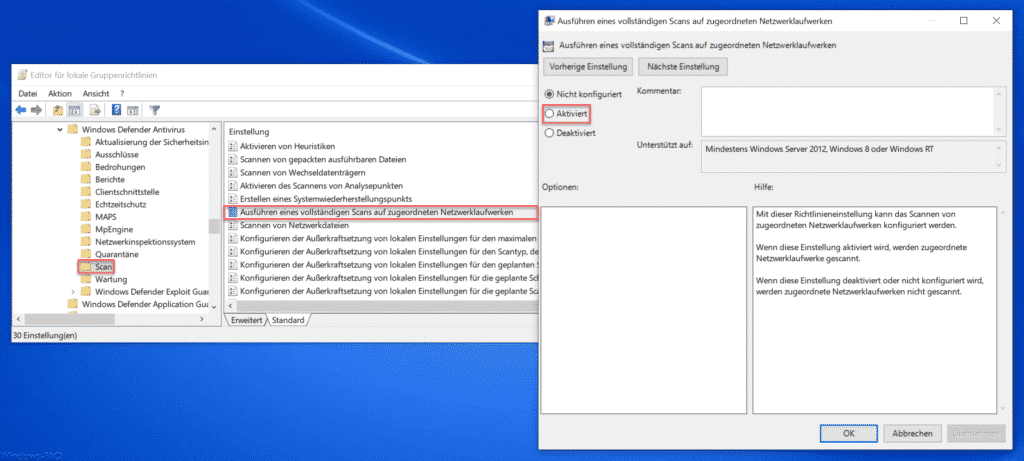
Task: Click the OK button
Action: tap(848, 433)
